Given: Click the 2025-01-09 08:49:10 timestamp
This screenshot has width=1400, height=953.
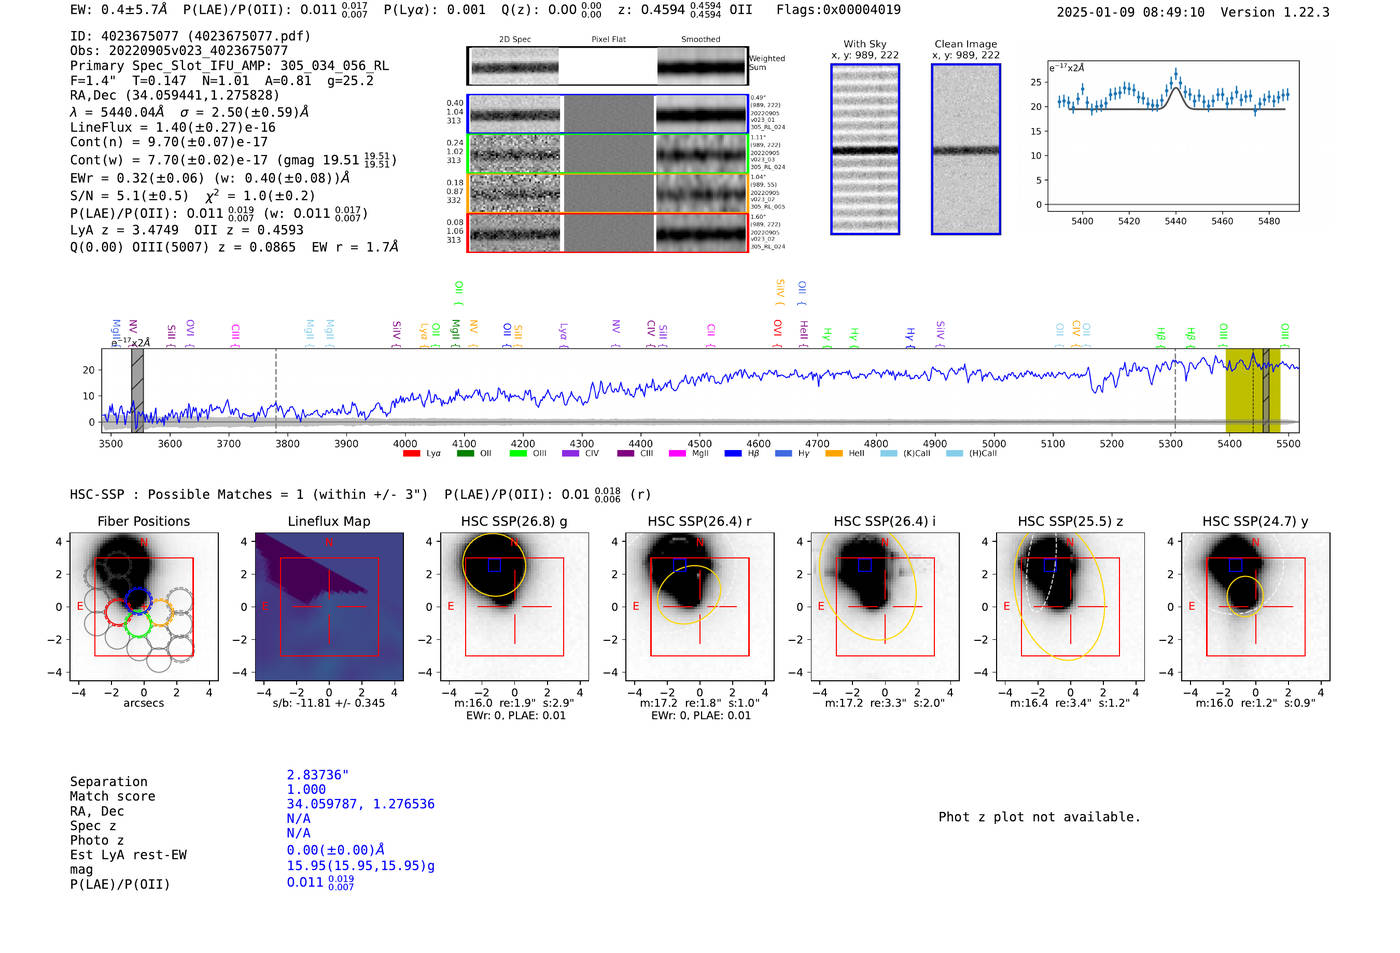Looking at the screenshot, I should coord(1130,12).
